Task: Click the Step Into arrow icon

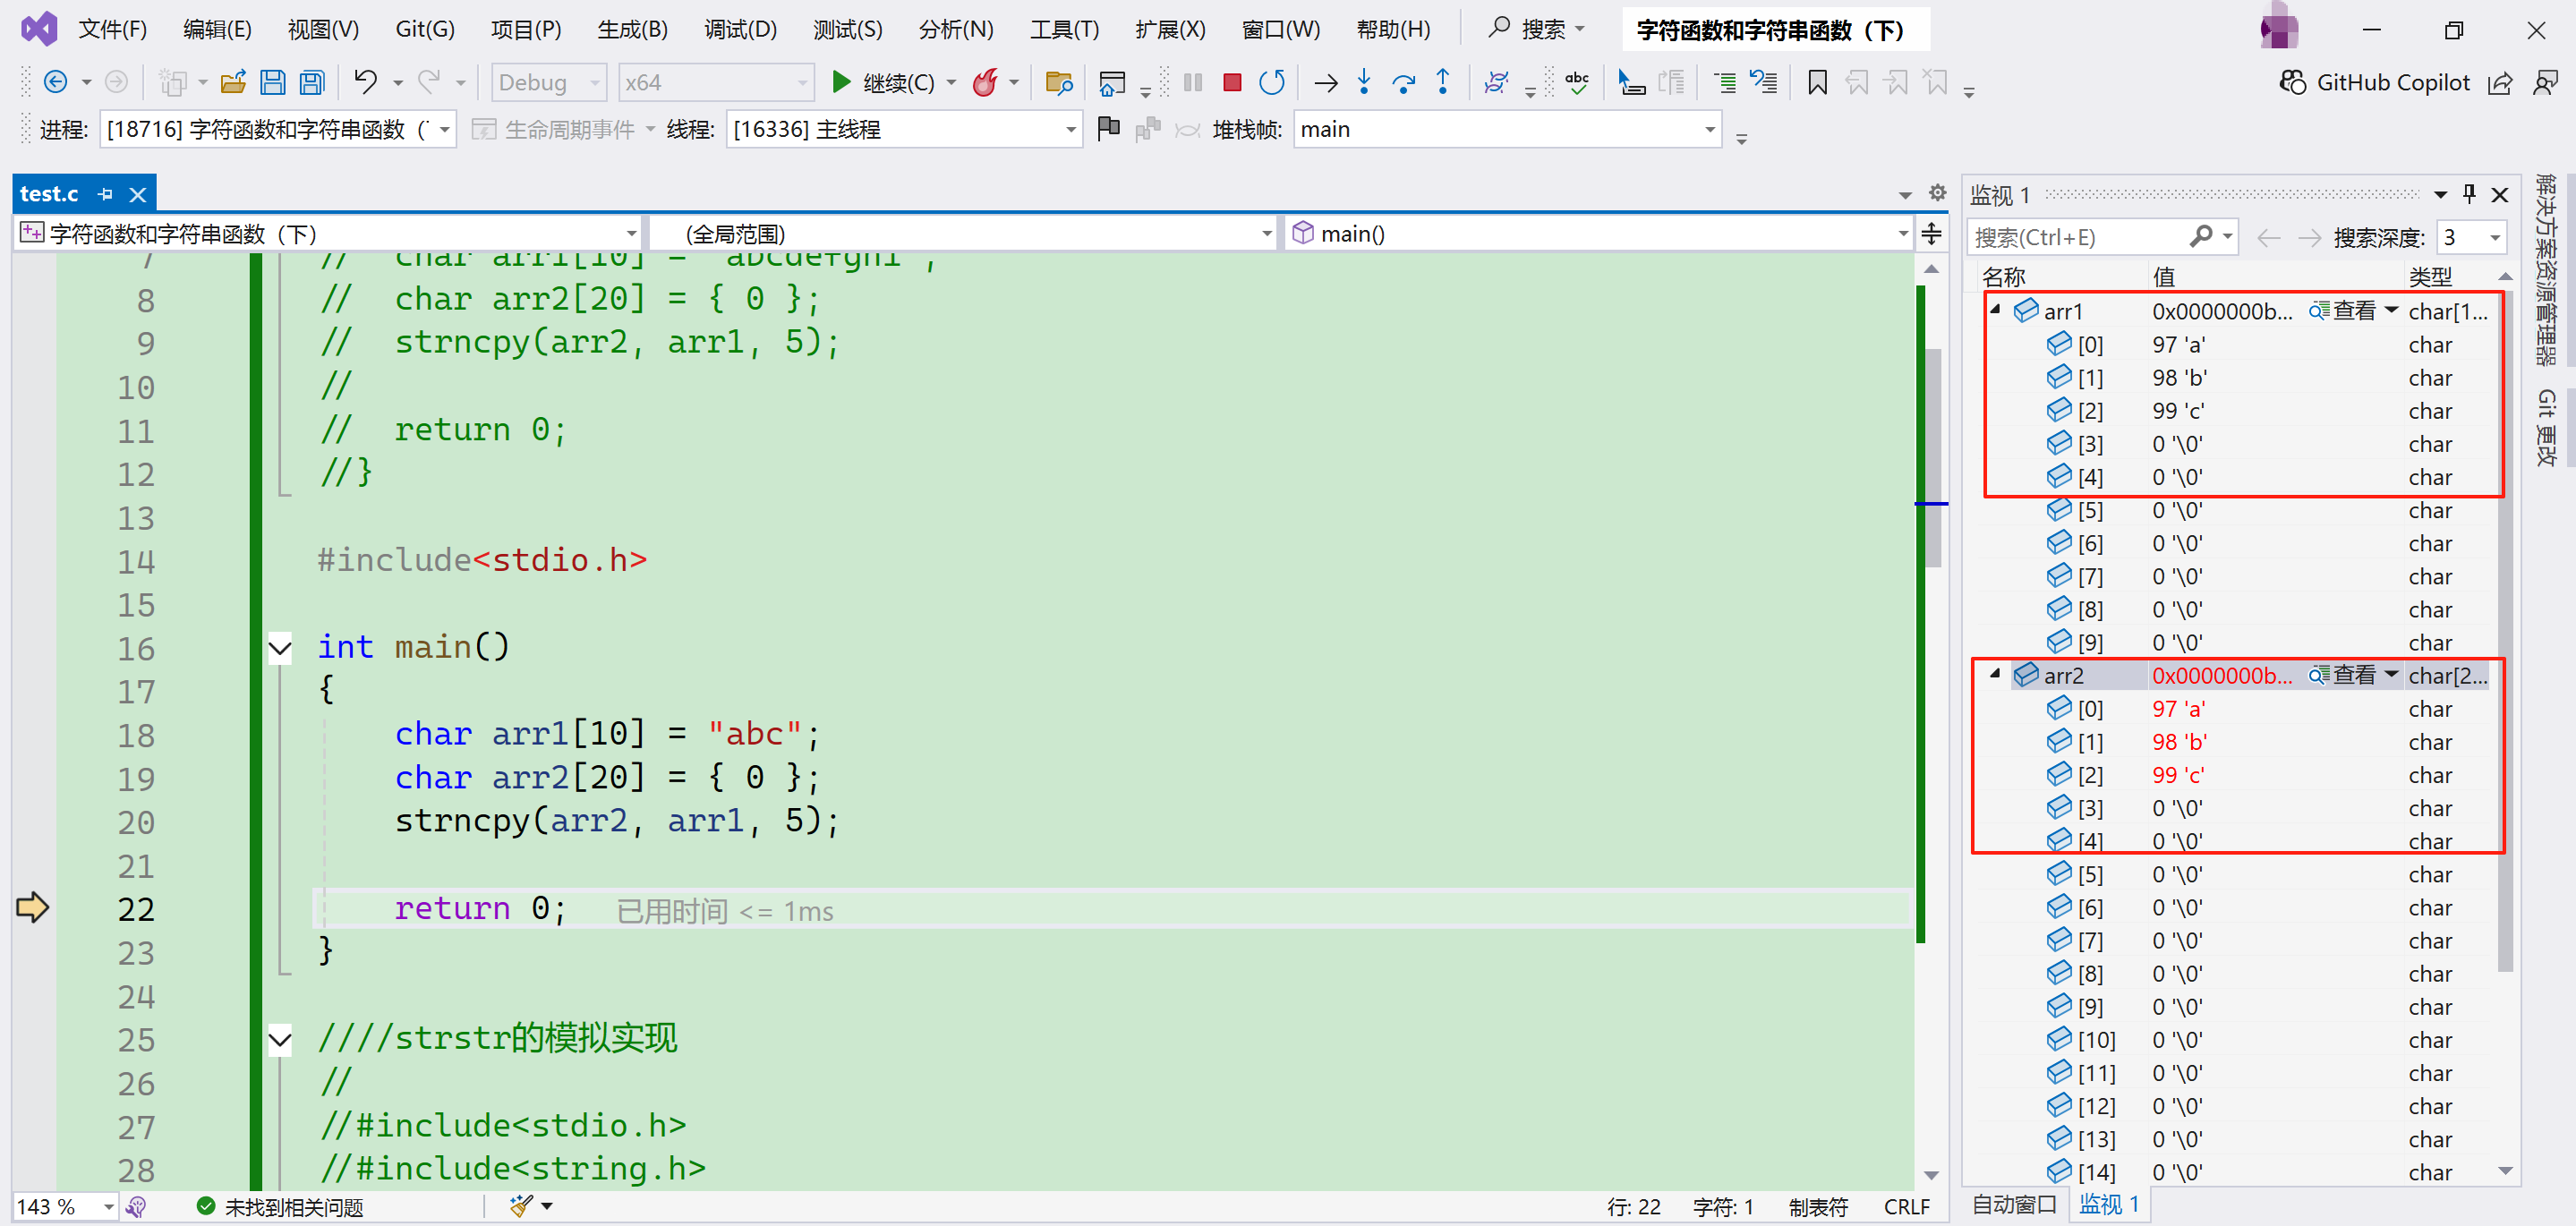Action: point(1364,82)
